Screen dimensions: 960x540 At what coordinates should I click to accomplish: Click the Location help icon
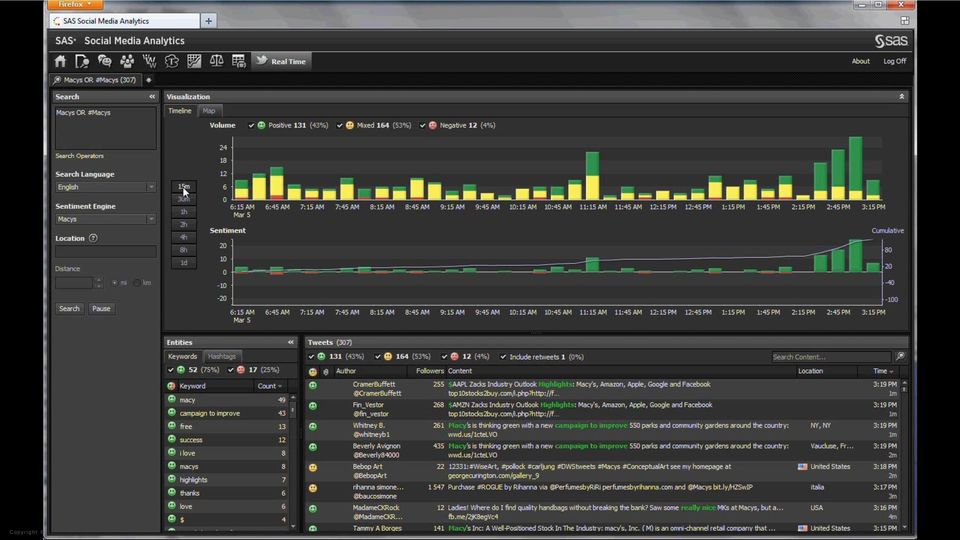[93, 238]
